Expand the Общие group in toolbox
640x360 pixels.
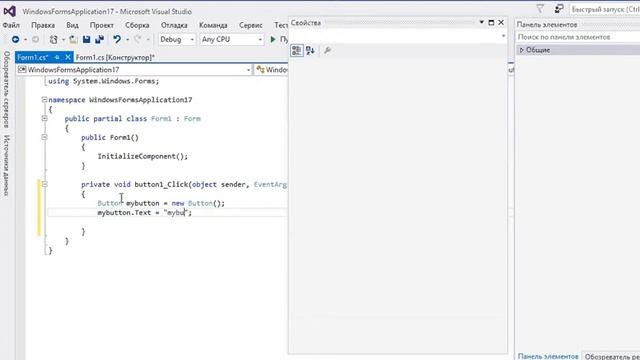(521, 50)
